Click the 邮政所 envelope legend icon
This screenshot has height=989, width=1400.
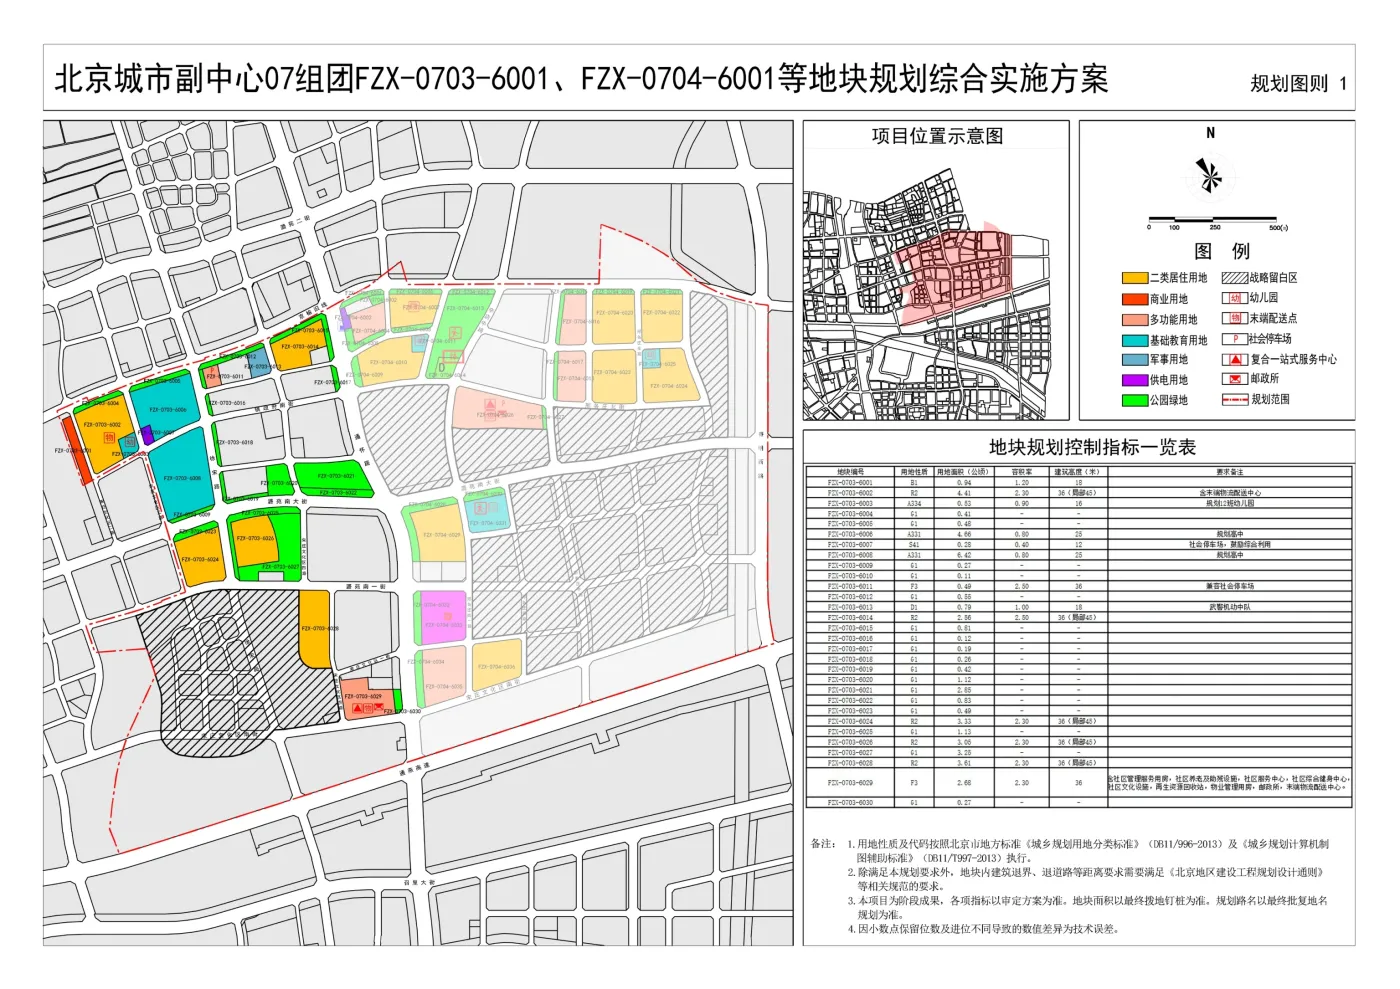(1234, 379)
